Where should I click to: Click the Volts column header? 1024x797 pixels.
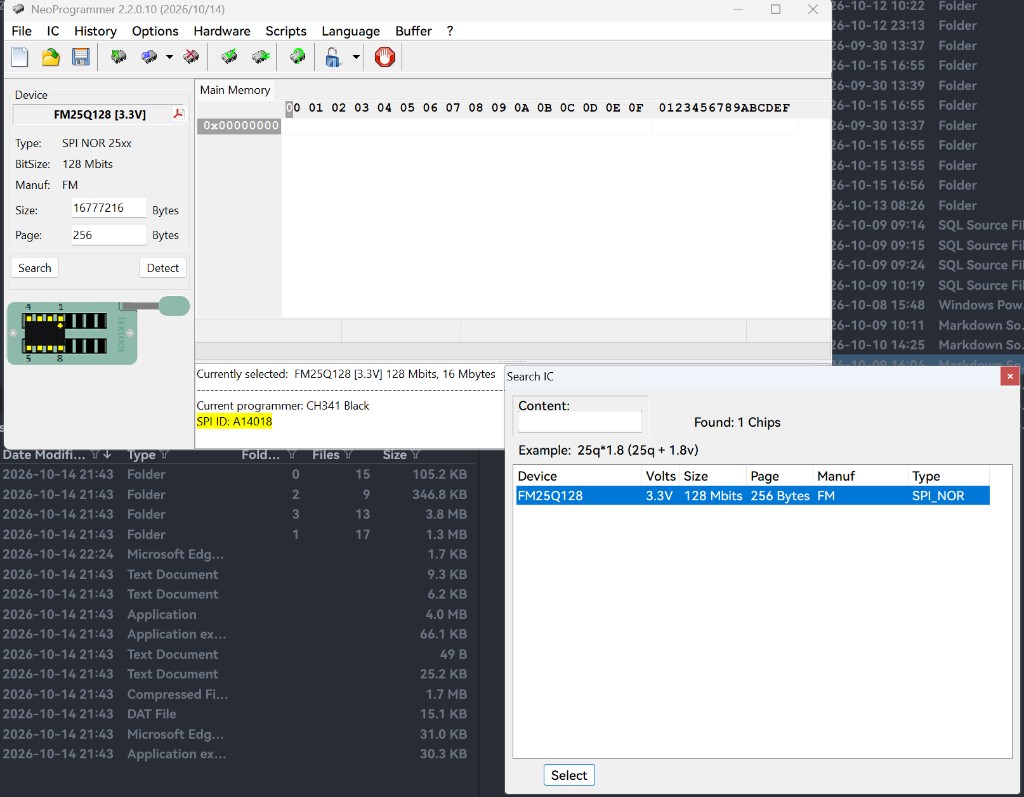(661, 476)
